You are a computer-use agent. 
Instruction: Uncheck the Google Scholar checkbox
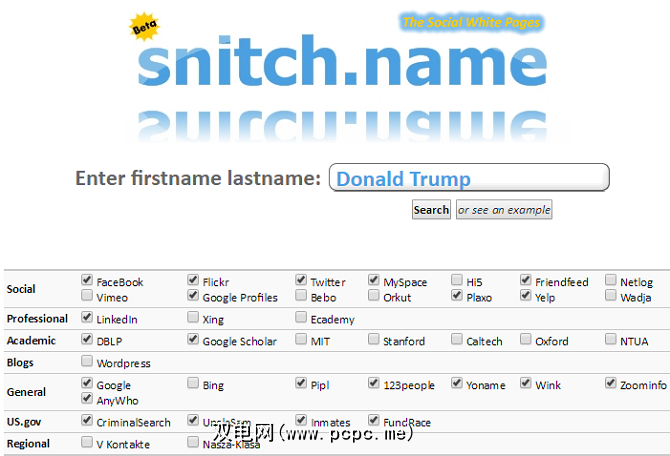click(193, 339)
